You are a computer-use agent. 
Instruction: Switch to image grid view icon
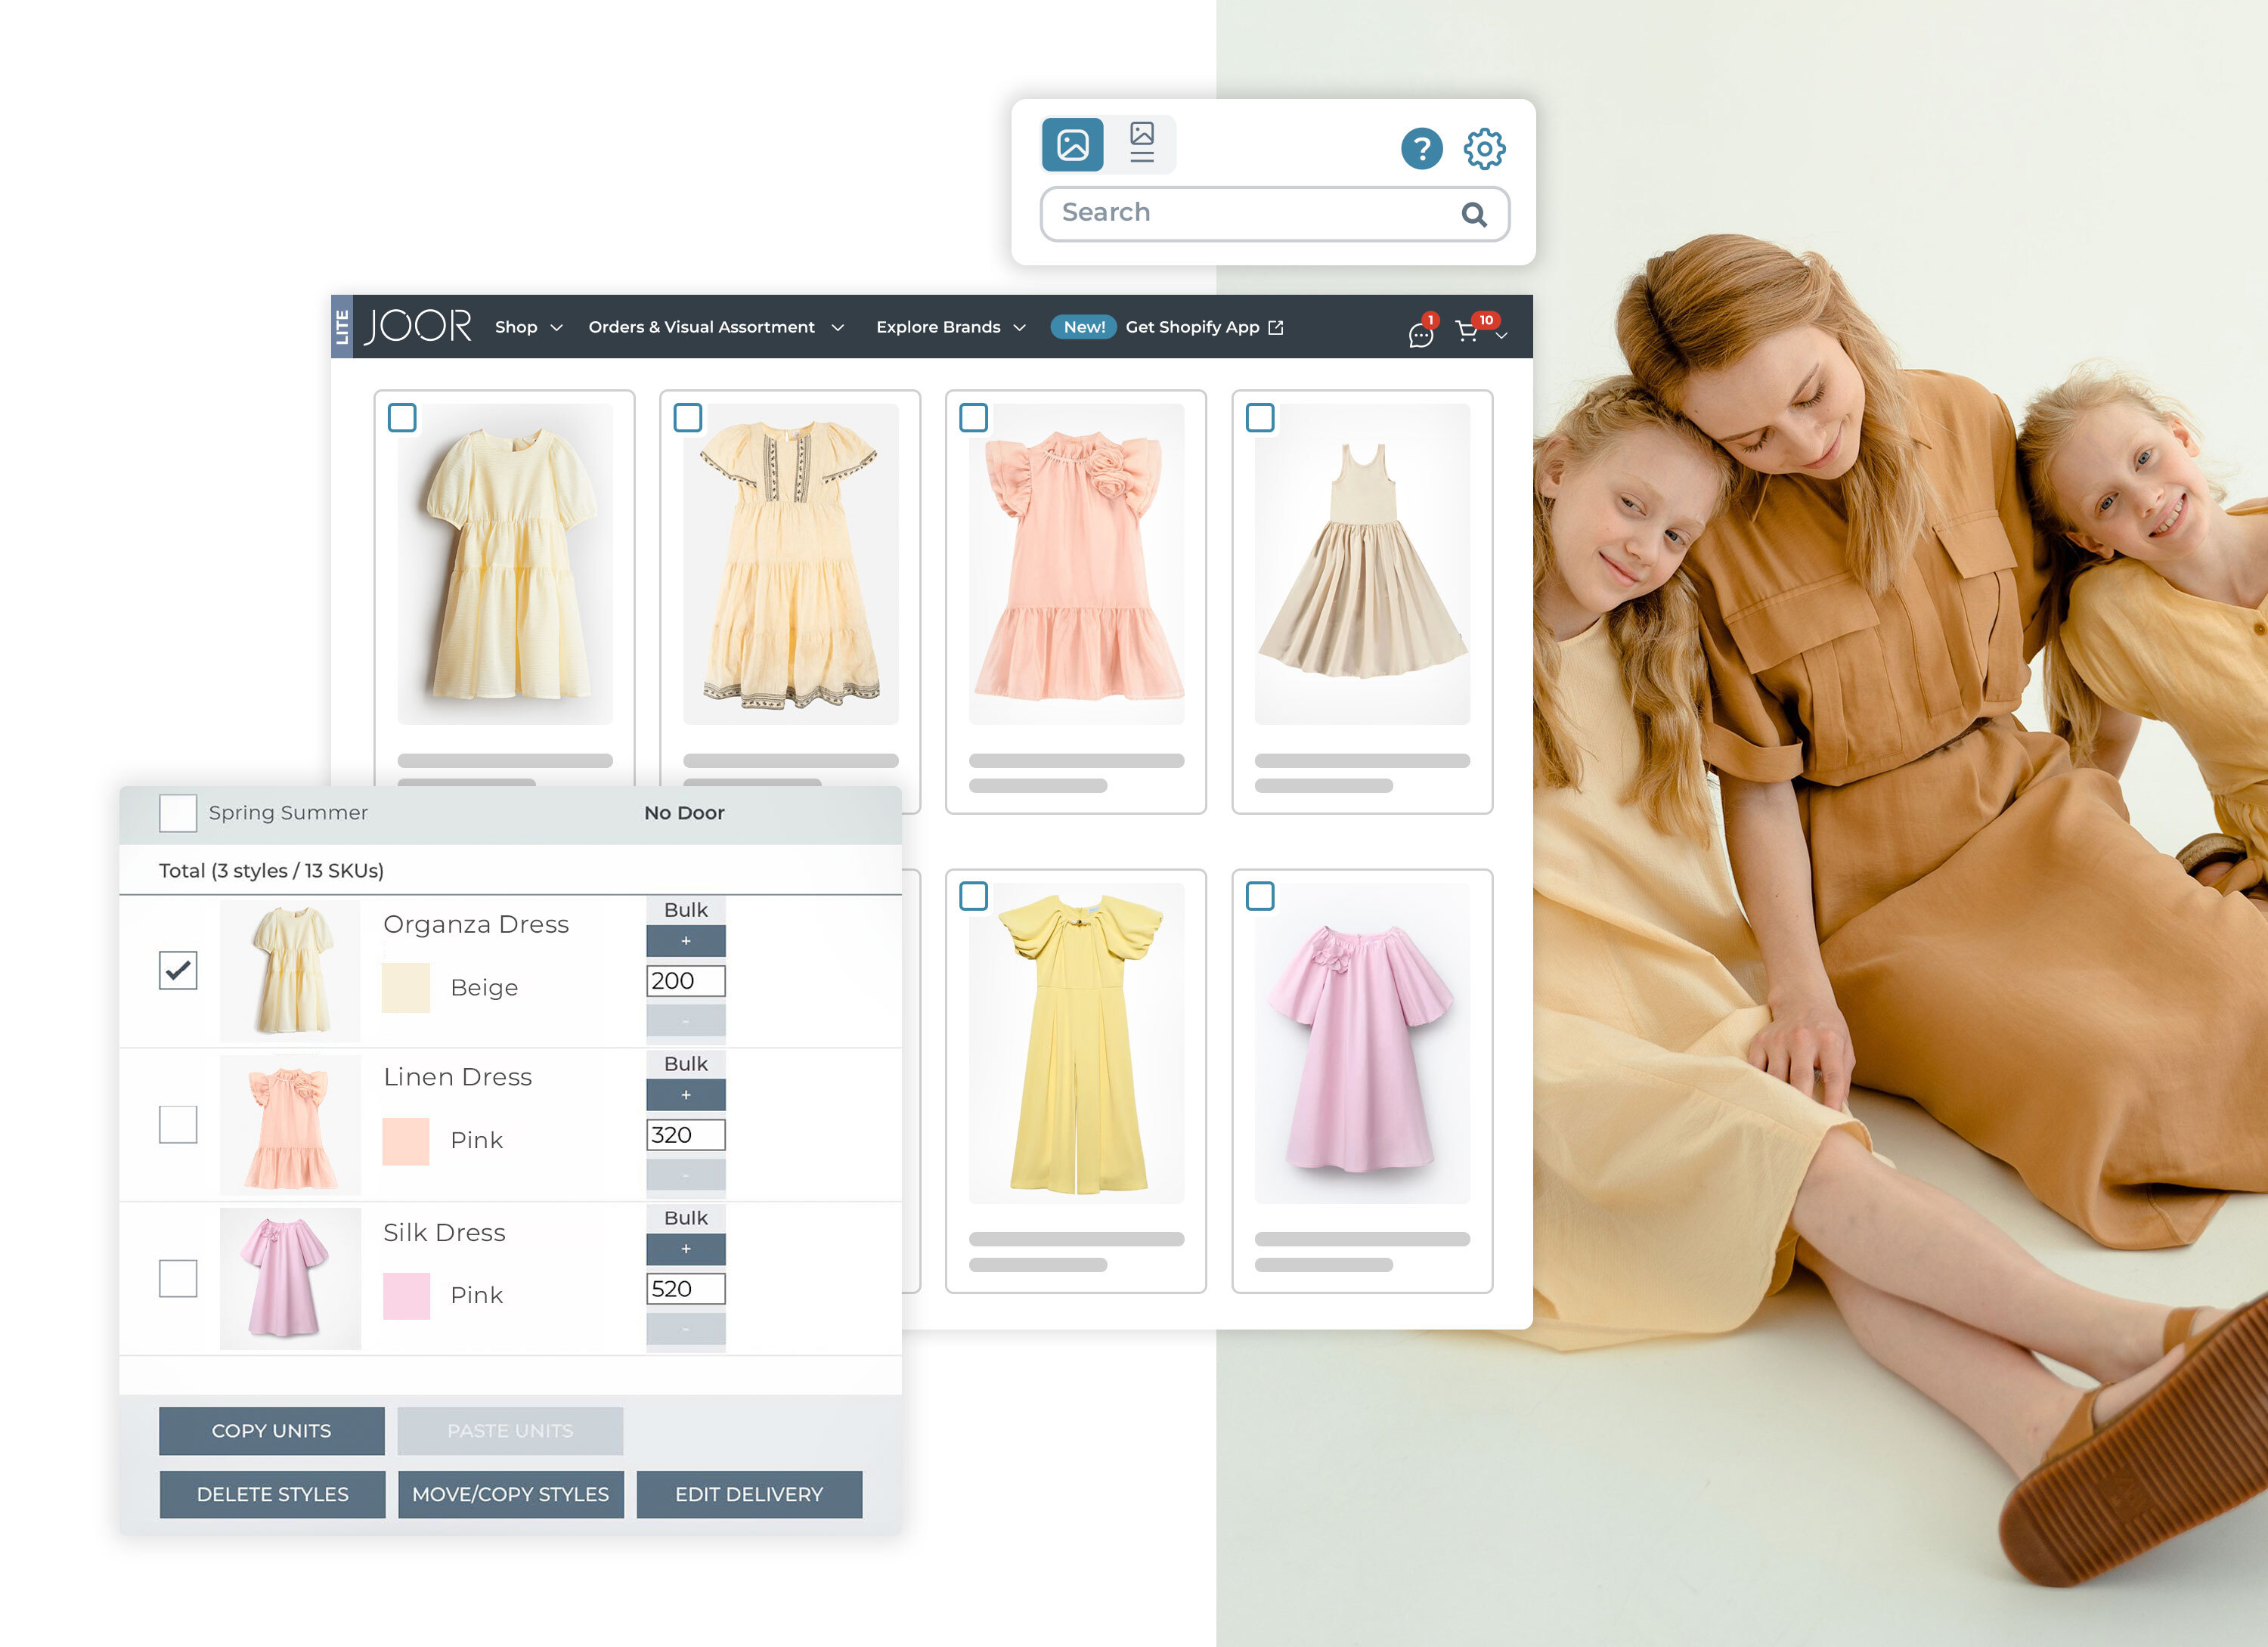click(x=1072, y=145)
